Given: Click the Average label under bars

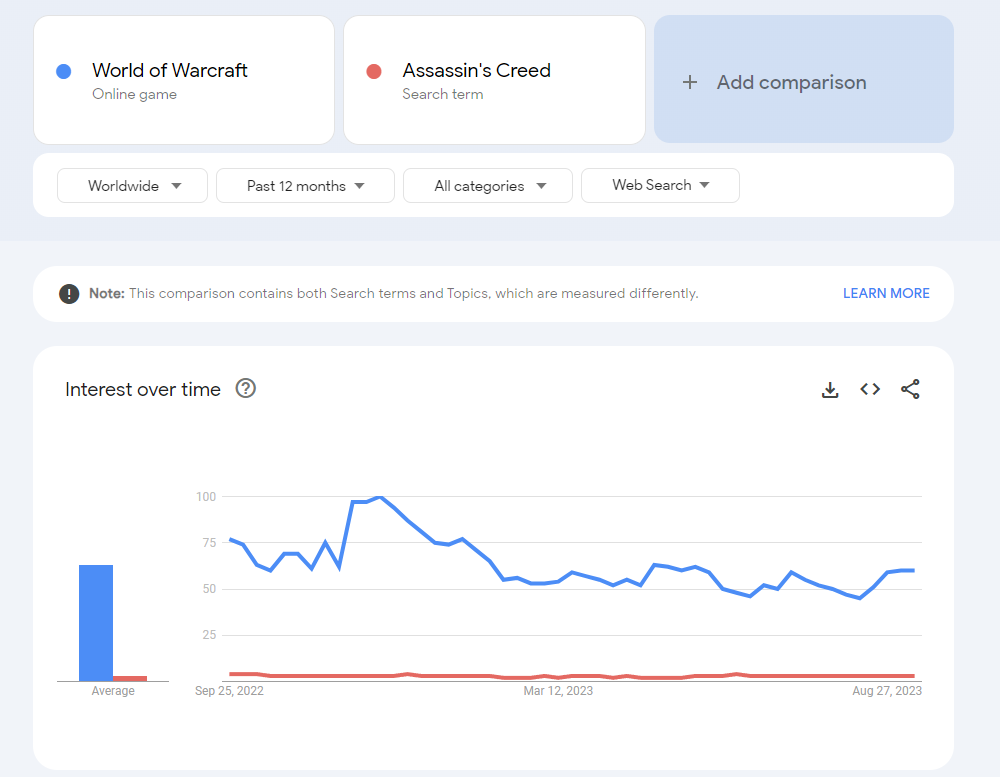Looking at the screenshot, I should click(113, 691).
